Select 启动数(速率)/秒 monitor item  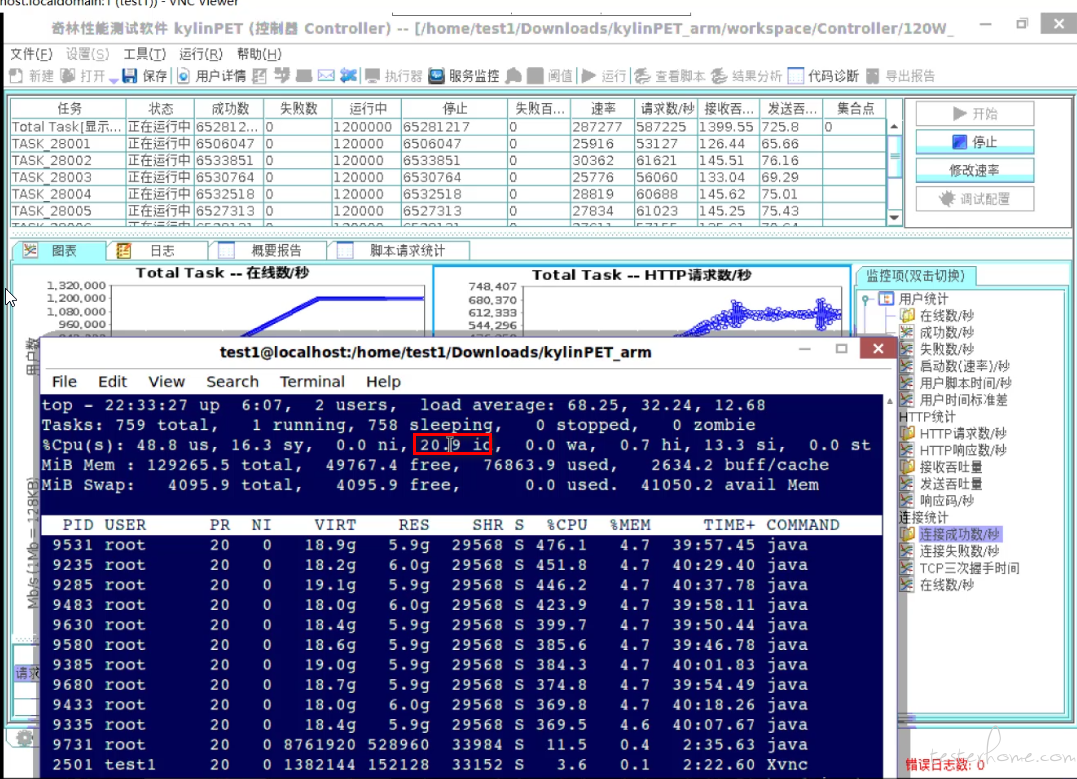pyautogui.click(x=964, y=366)
